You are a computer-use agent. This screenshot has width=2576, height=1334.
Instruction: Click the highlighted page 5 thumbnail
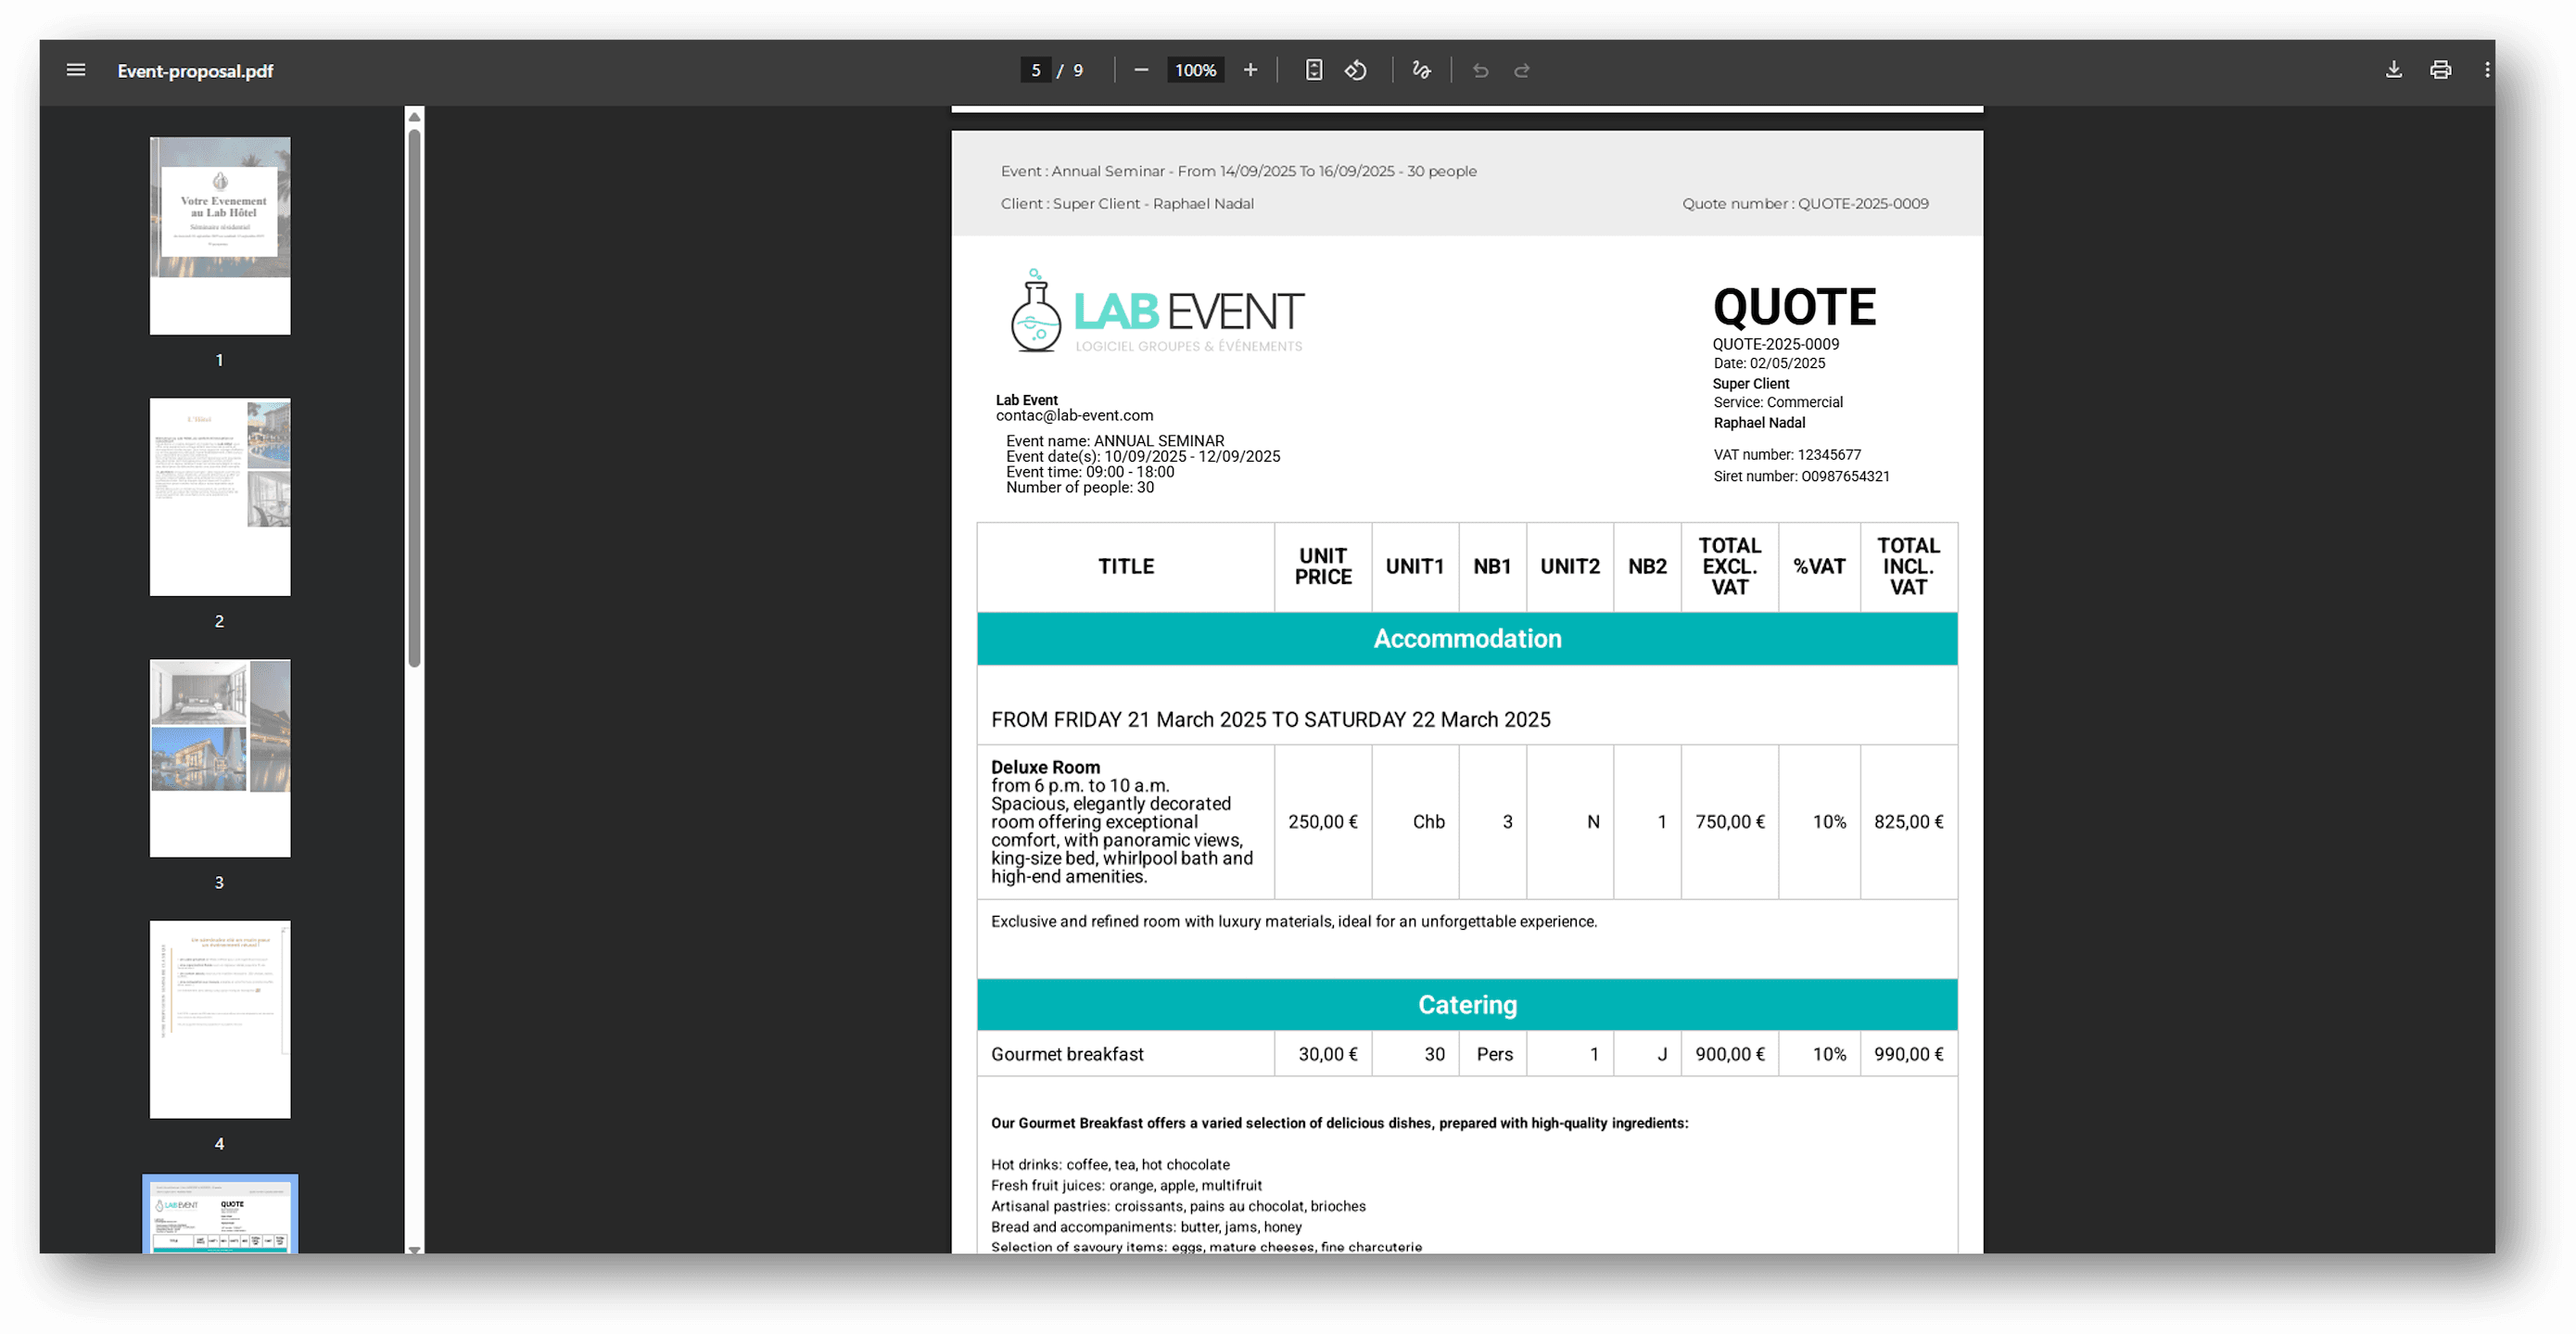coord(220,1216)
